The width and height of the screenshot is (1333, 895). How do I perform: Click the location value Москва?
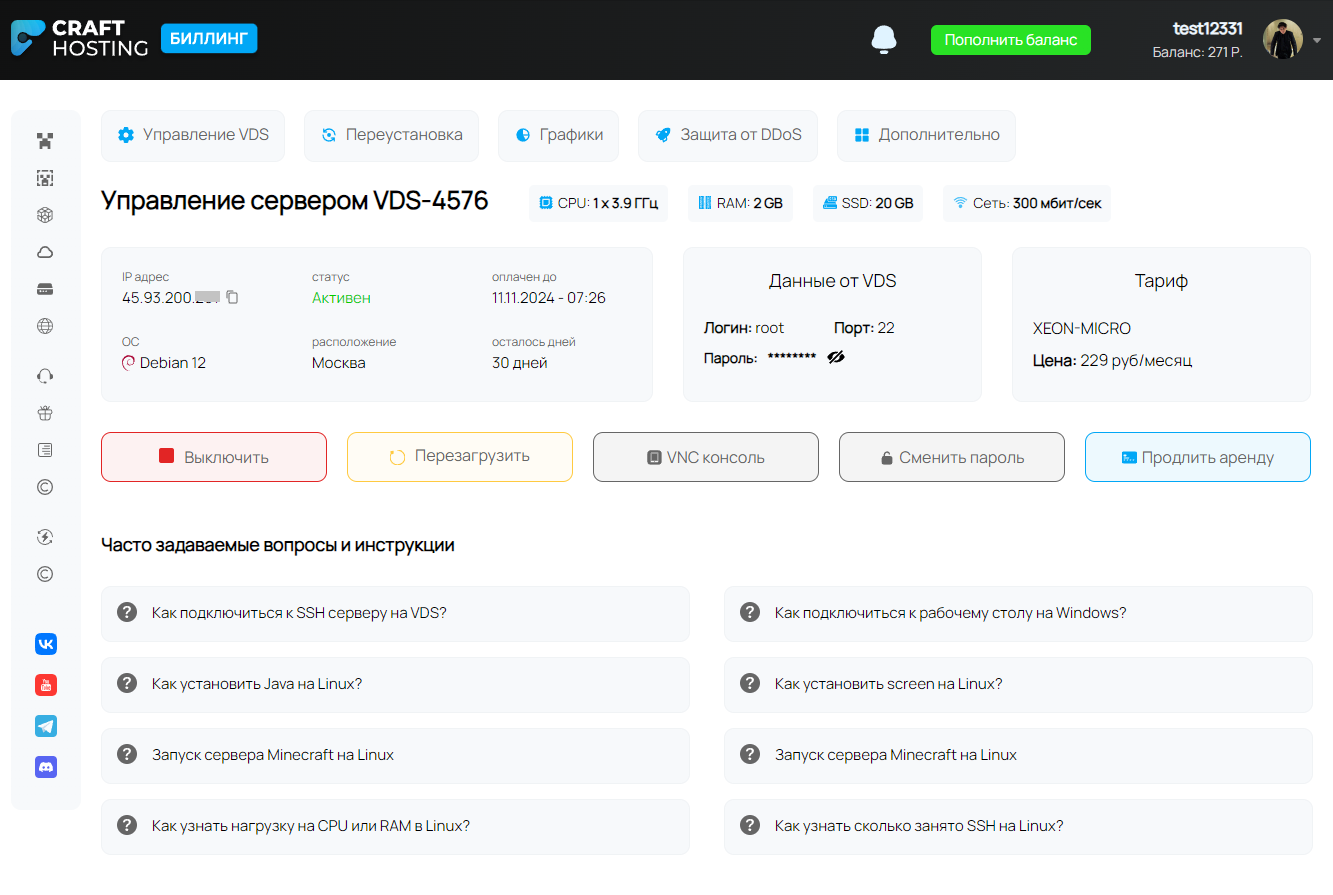pyautogui.click(x=339, y=363)
